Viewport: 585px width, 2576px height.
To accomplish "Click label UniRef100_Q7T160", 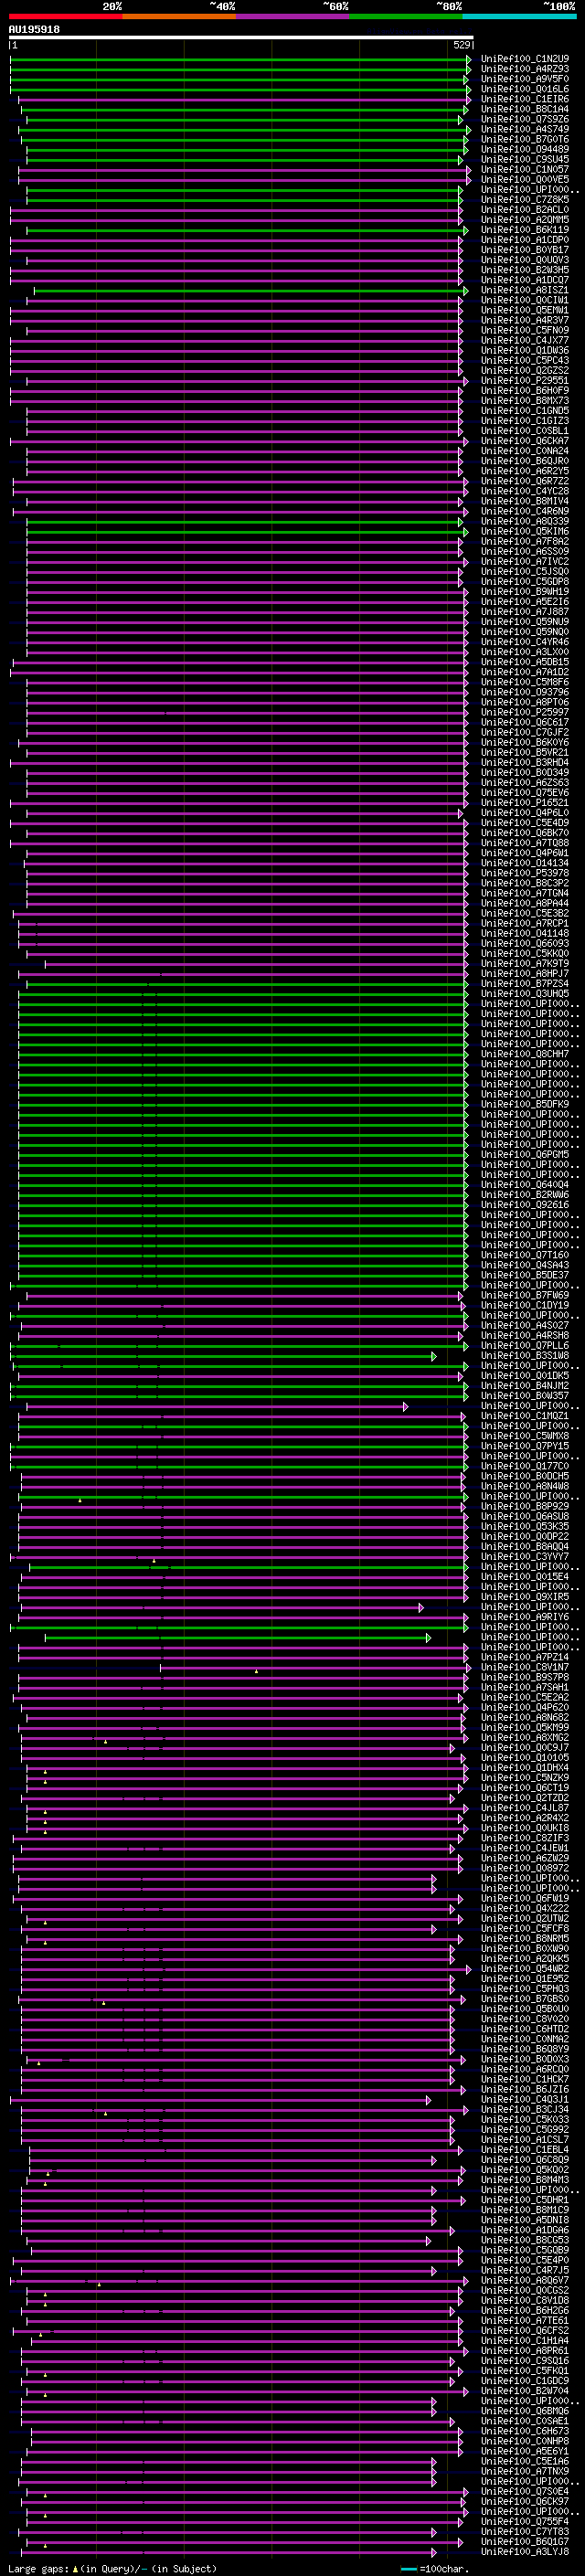I will point(525,1255).
